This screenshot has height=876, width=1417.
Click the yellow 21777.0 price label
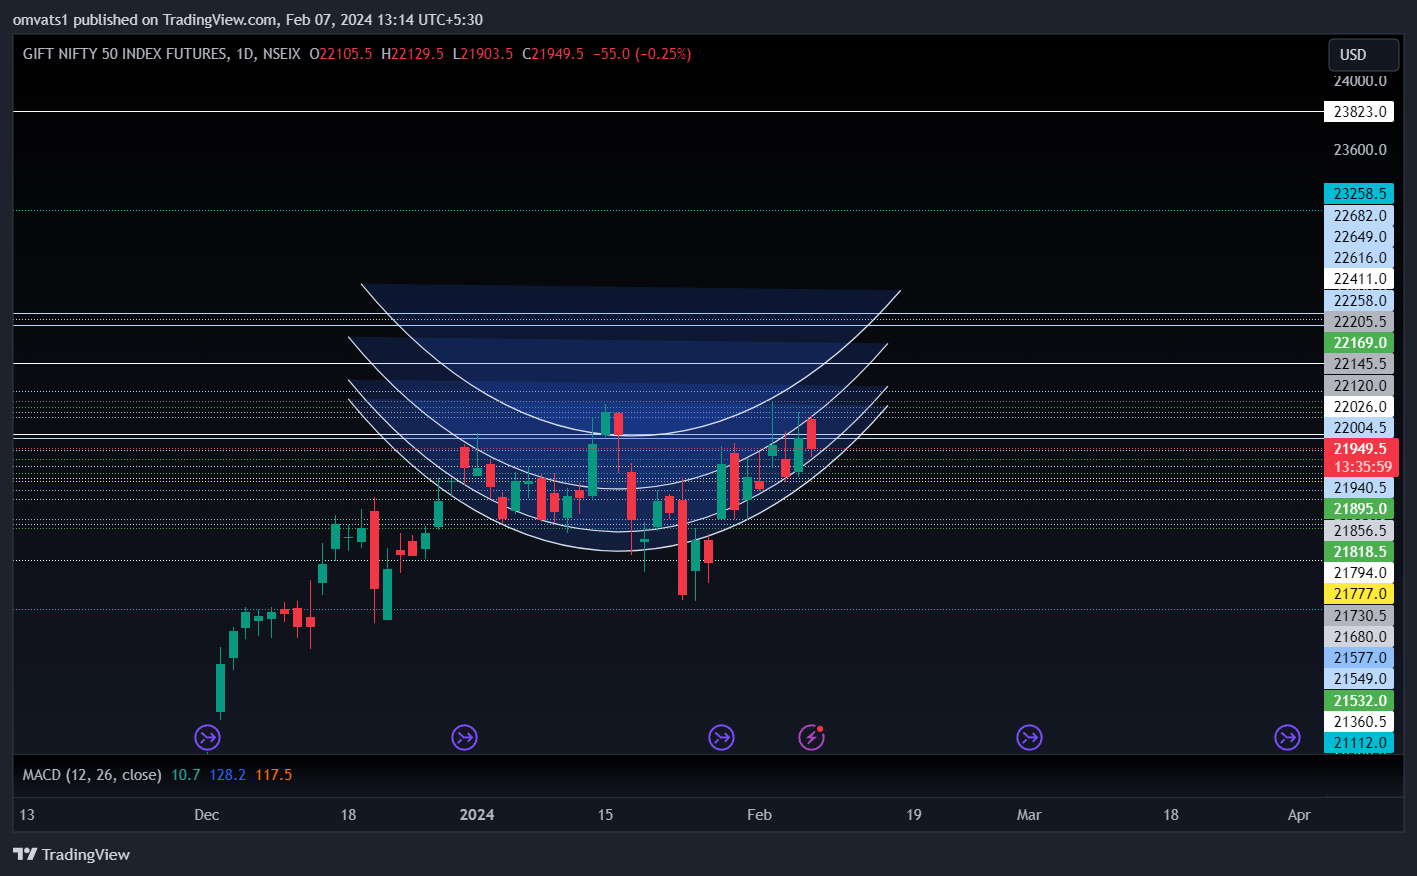(x=1359, y=594)
